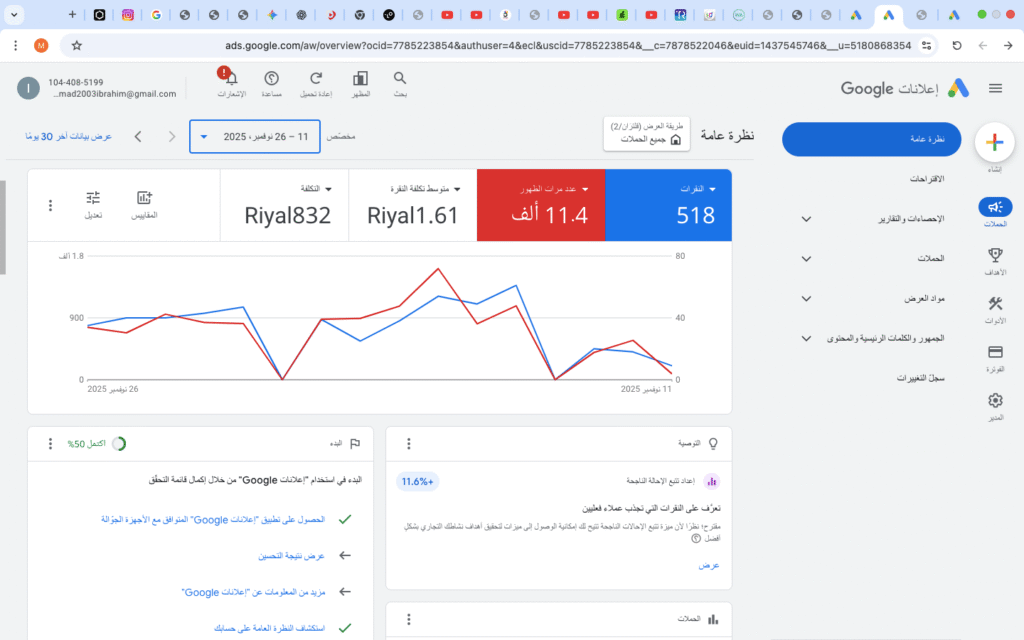The height and width of the screenshot is (640, 1024).
Task: Click the search magnifier icon in header
Action: tap(400, 79)
